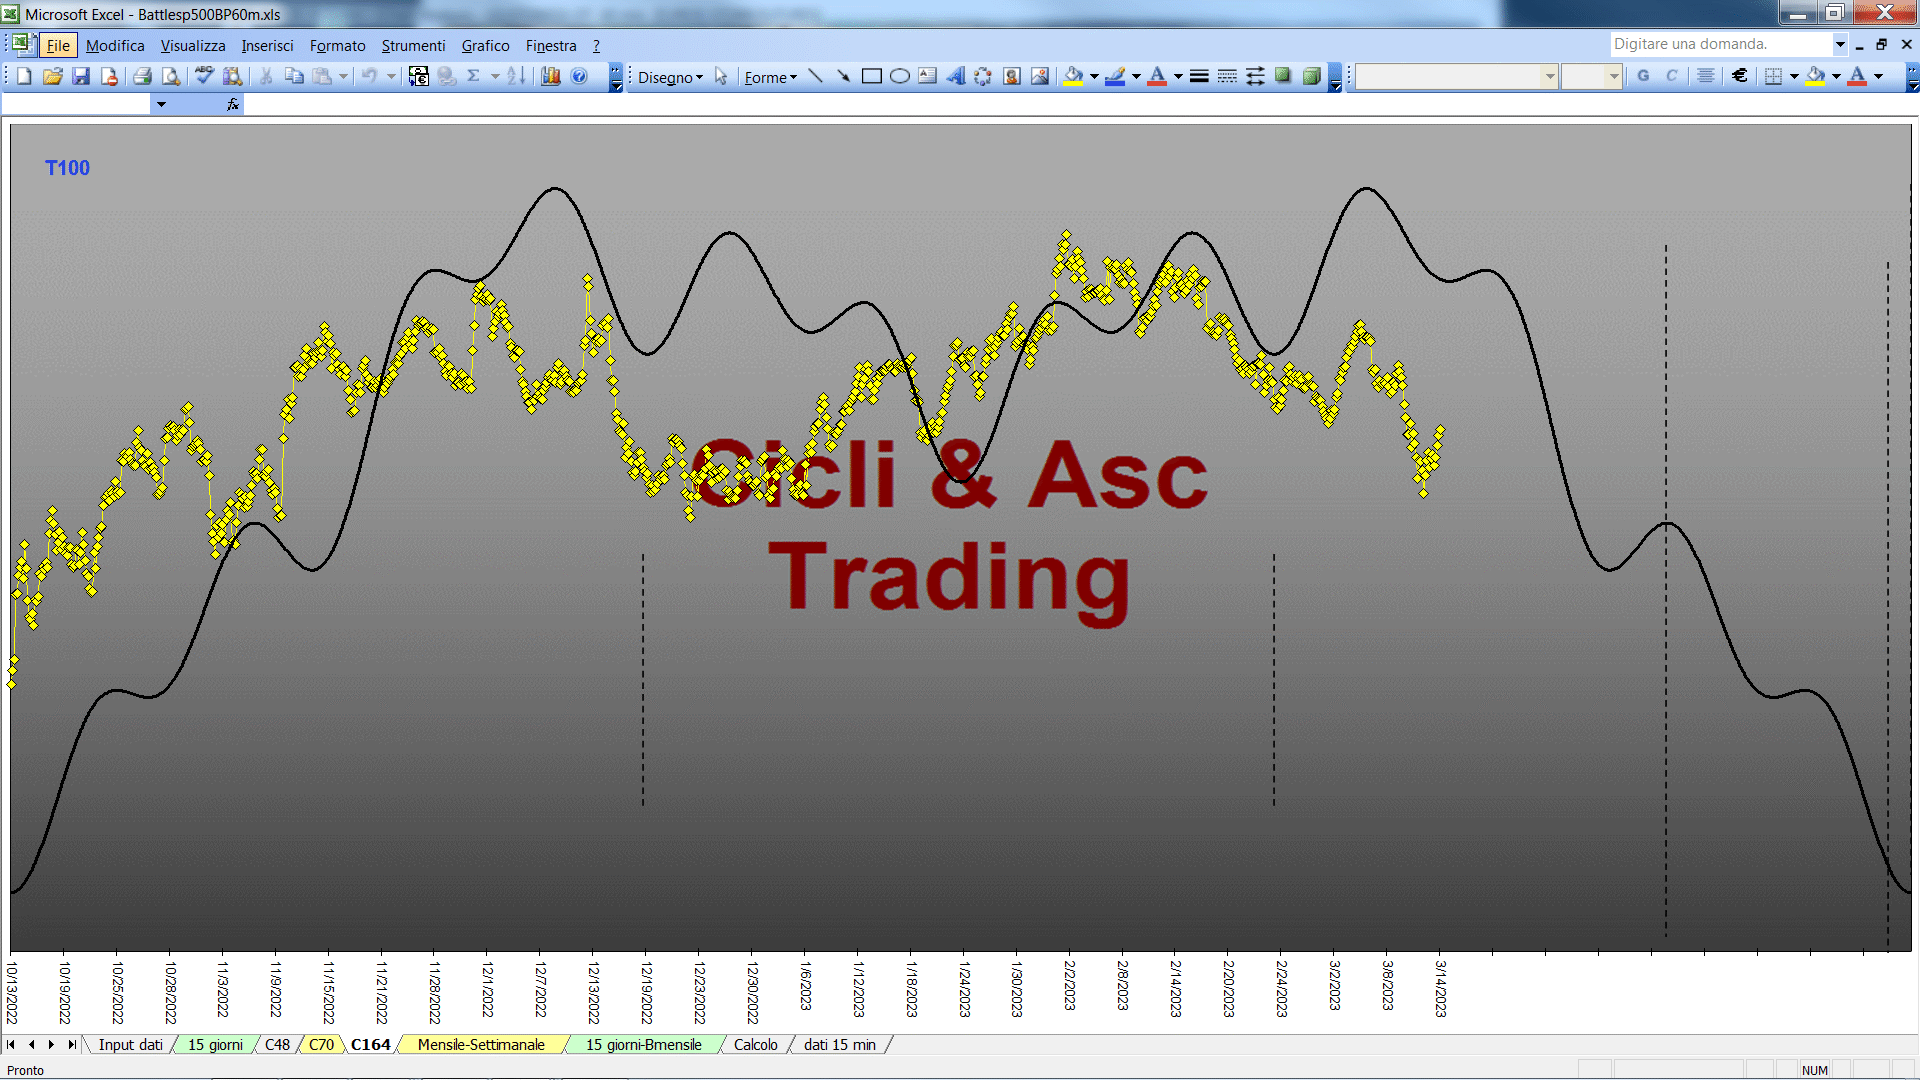Image resolution: width=1920 pixels, height=1080 pixels.
Task: Click the Copy icon
Action: point(294,76)
